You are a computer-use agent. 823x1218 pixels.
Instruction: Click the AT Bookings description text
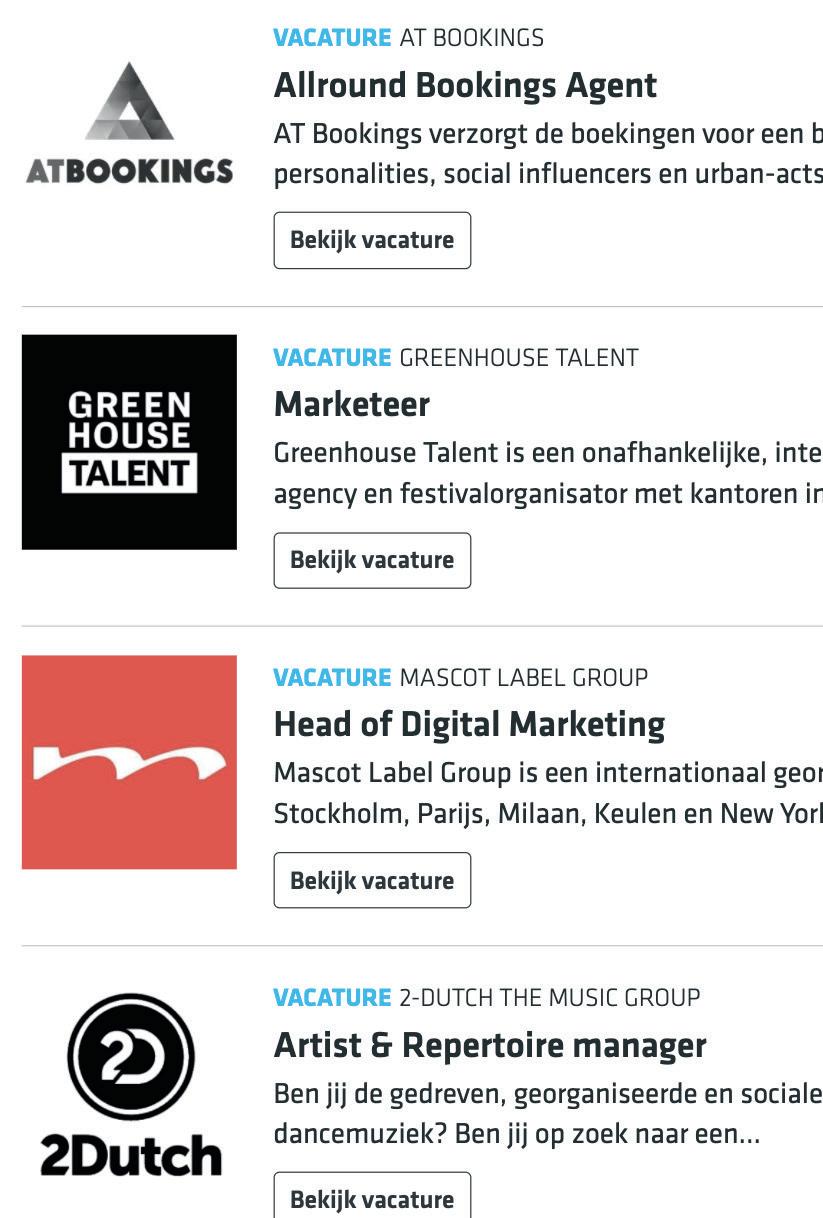pos(547,153)
